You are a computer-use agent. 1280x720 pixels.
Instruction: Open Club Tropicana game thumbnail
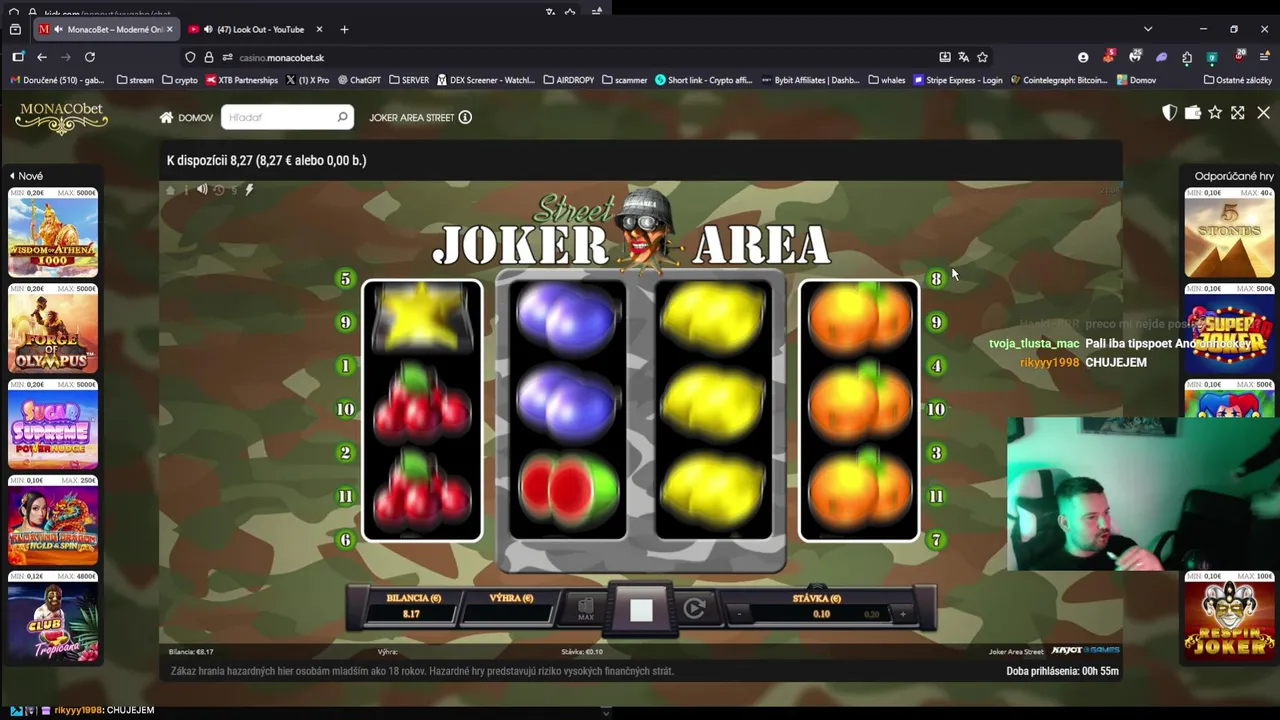click(x=53, y=616)
